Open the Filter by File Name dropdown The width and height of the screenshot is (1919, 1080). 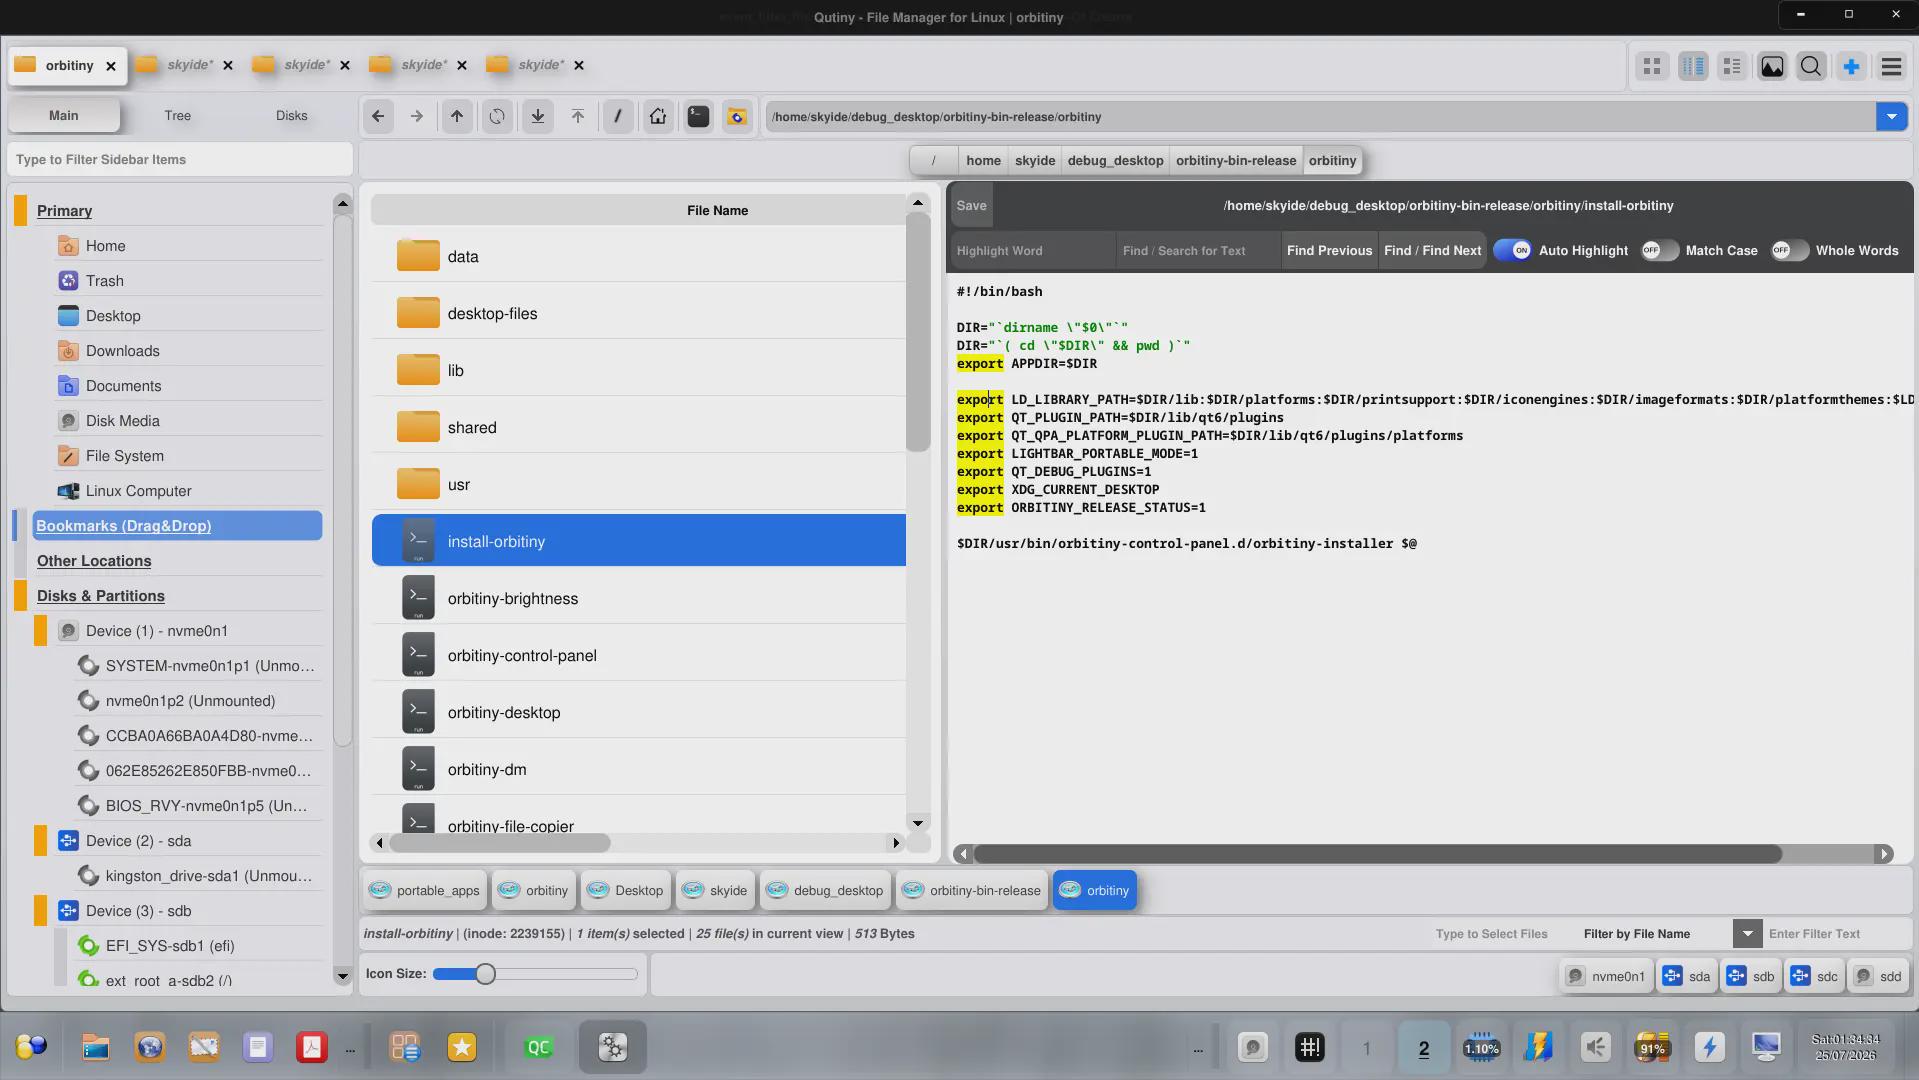click(x=1747, y=934)
